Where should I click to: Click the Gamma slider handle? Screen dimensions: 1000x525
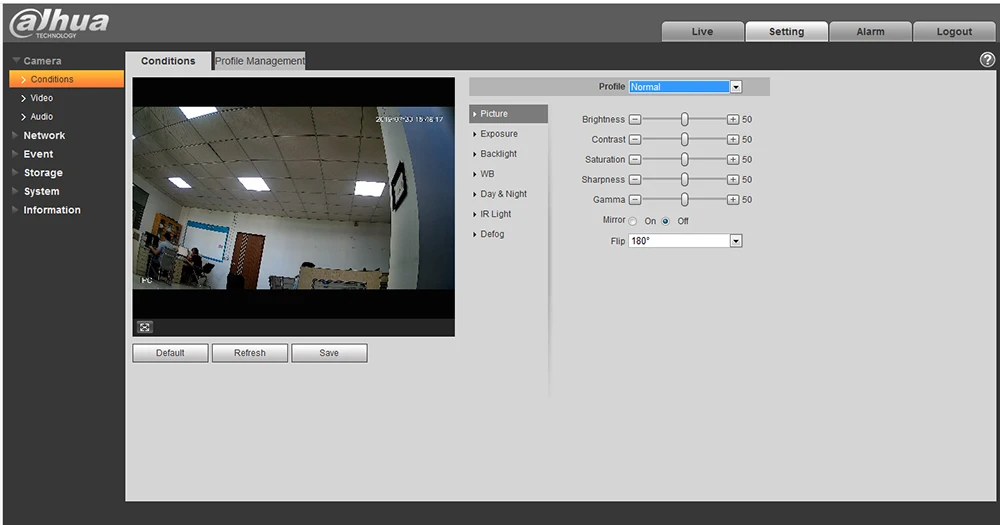[x=684, y=200]
